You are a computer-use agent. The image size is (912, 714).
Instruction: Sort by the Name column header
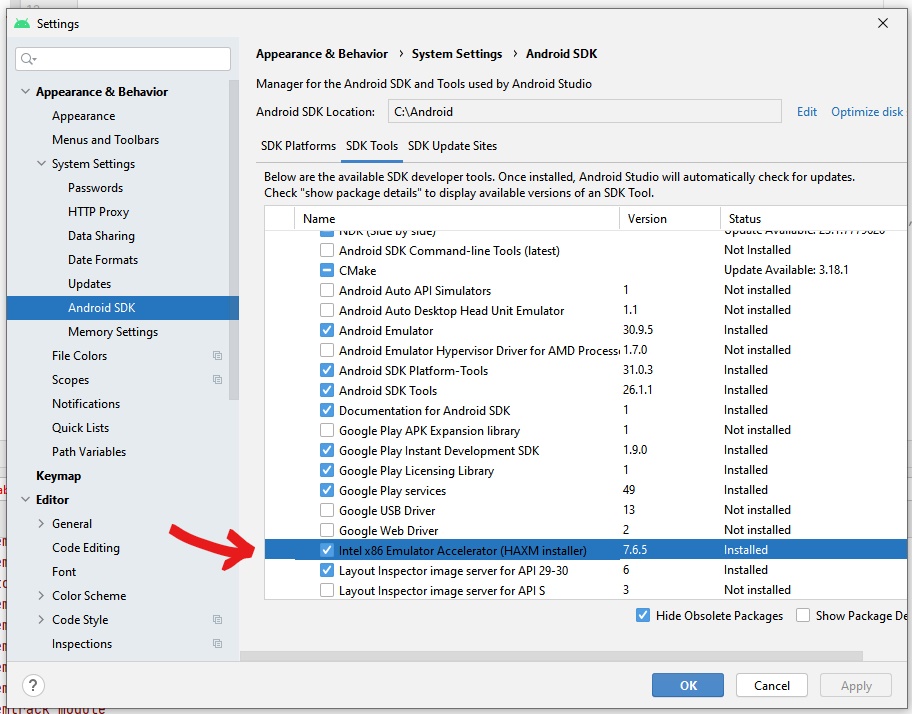457,219
